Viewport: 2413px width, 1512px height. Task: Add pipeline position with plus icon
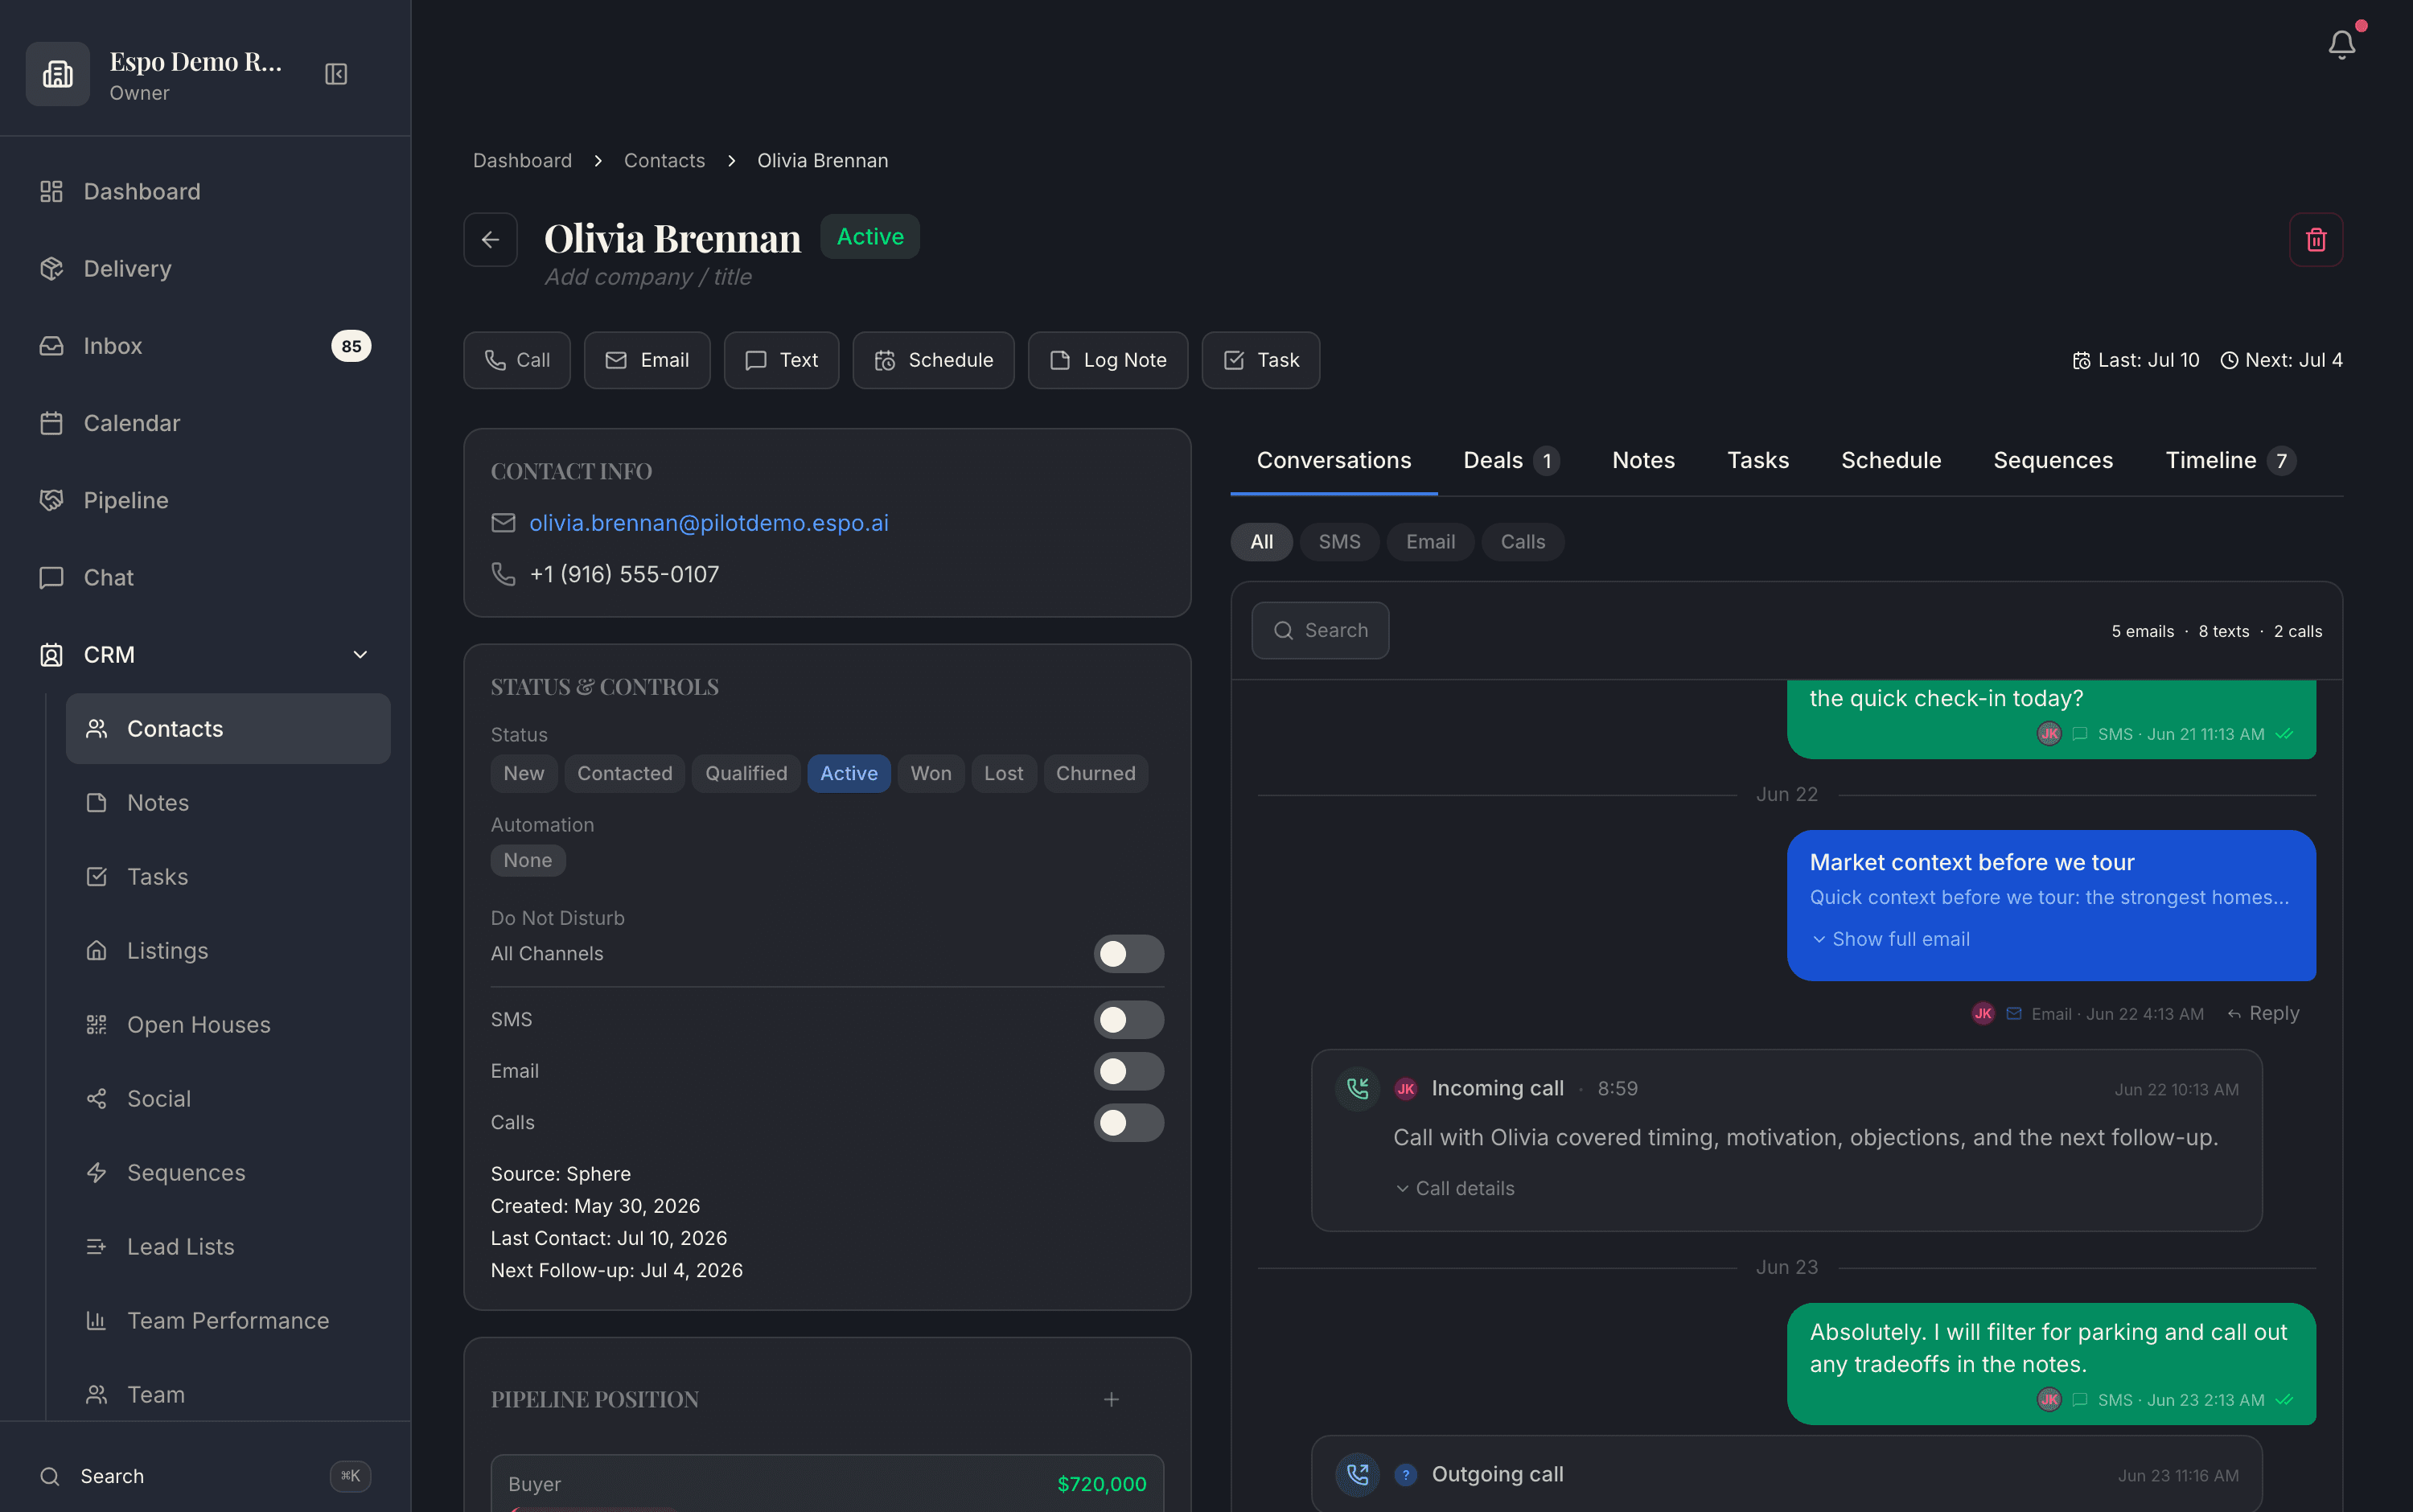1111,1399
